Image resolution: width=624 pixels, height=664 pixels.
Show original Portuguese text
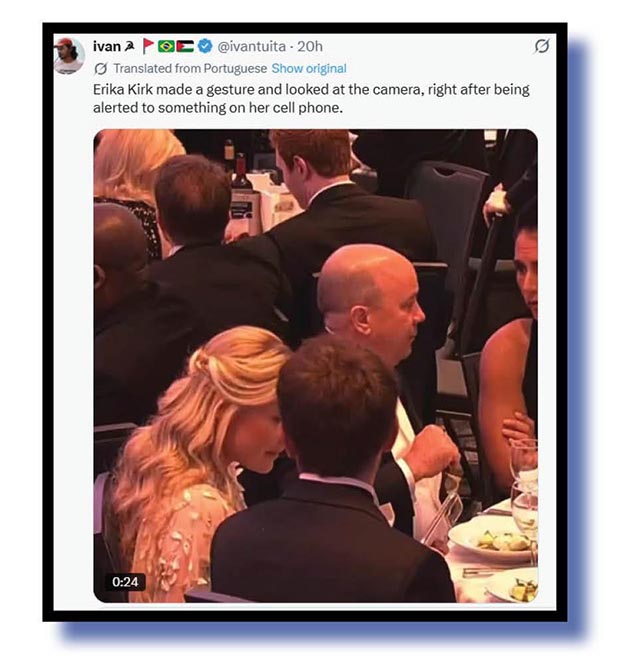pyautogui.click(x=309, y=69)
